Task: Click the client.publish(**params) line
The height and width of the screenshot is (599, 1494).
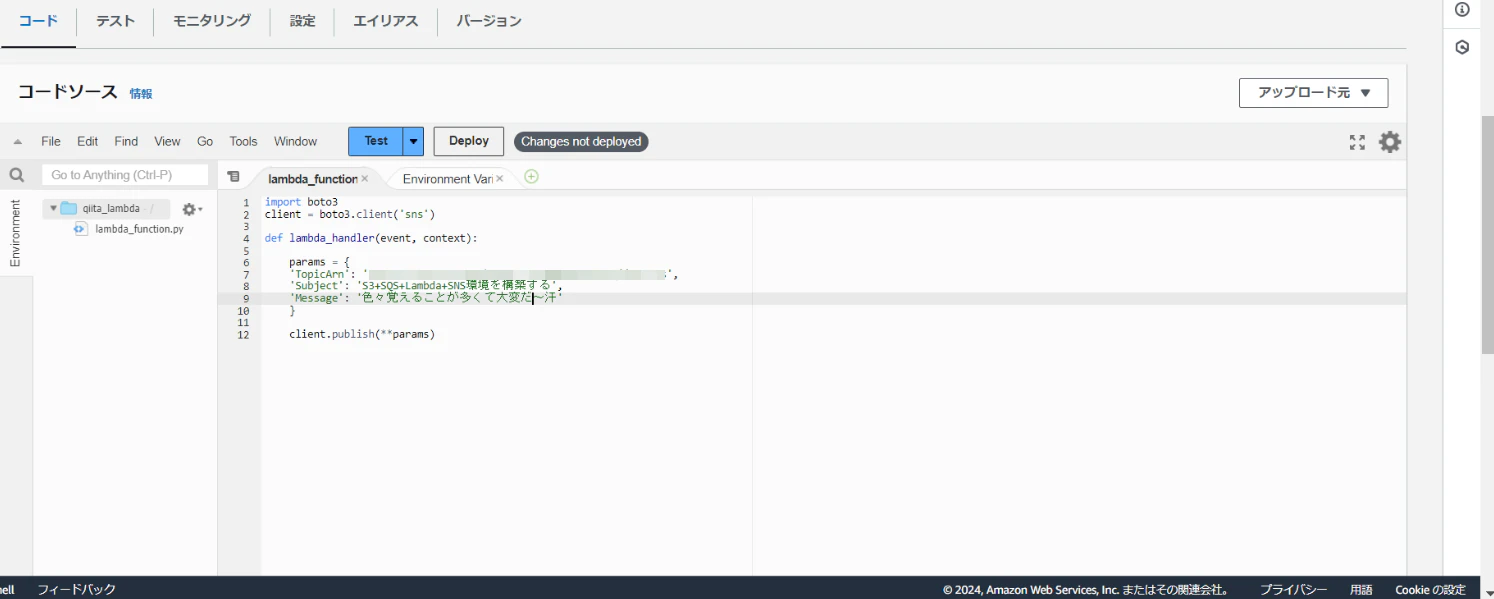Action: tap(362, 335)
